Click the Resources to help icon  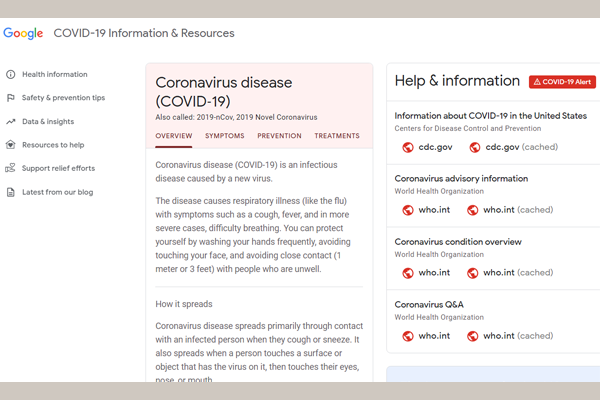pos(11,145)
